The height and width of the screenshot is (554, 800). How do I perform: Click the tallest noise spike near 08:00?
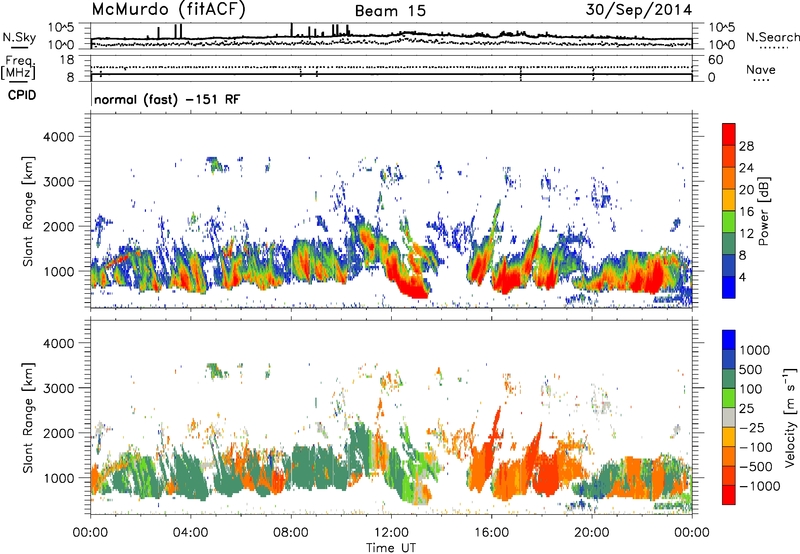[x=291, y=30]
